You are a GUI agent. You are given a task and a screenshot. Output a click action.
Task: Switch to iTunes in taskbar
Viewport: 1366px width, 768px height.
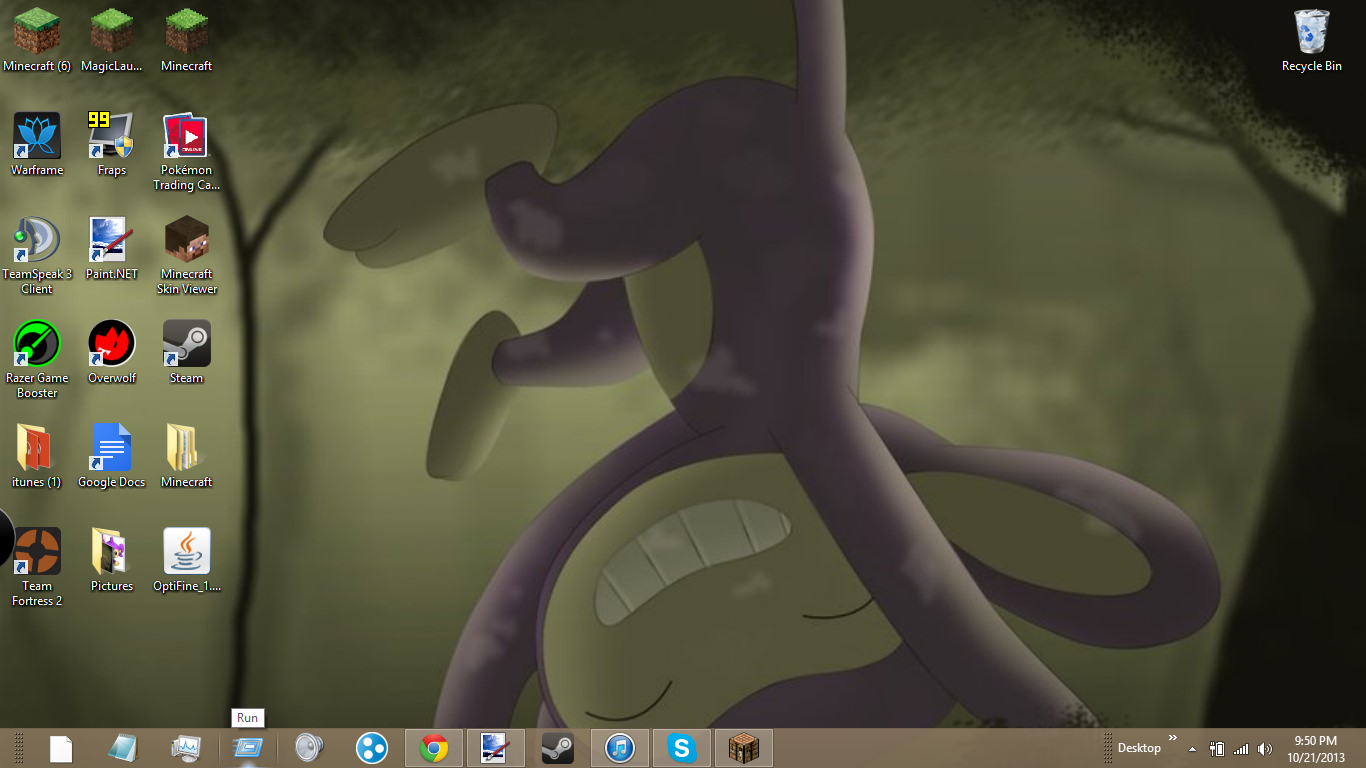pos(620,748)
